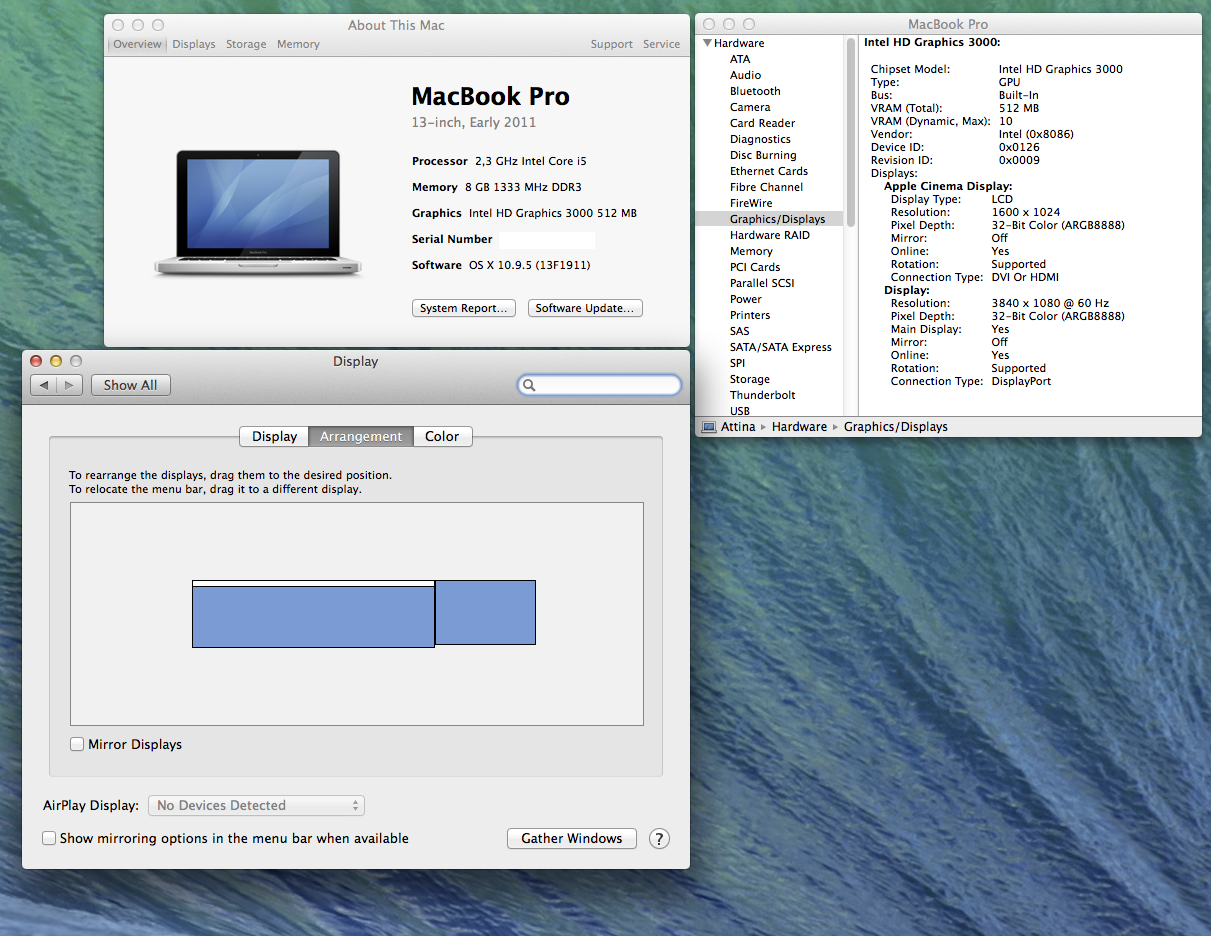Select Memory in the hardware list
This screenshot has width=1211, height=936.
(751, 251)
